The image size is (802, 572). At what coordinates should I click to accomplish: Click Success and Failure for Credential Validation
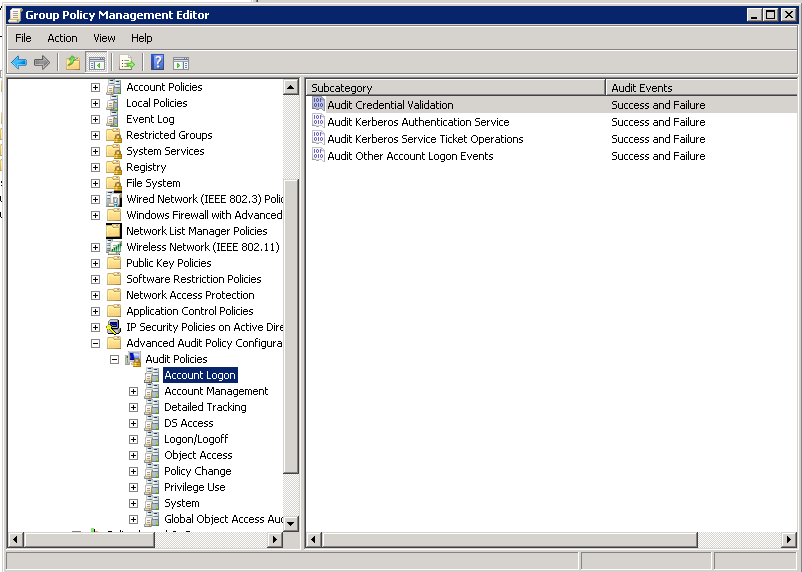[x=658, y=105]
